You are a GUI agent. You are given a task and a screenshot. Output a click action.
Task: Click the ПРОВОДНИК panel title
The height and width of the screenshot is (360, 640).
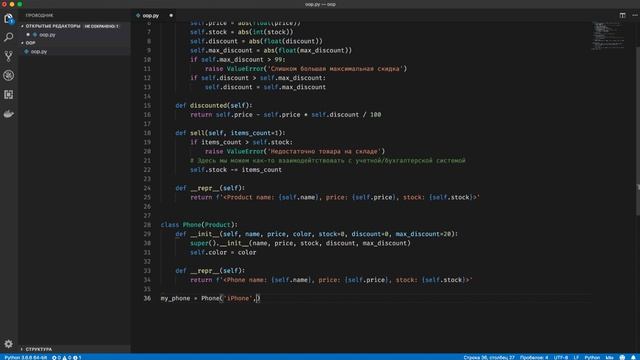point(40,16)
